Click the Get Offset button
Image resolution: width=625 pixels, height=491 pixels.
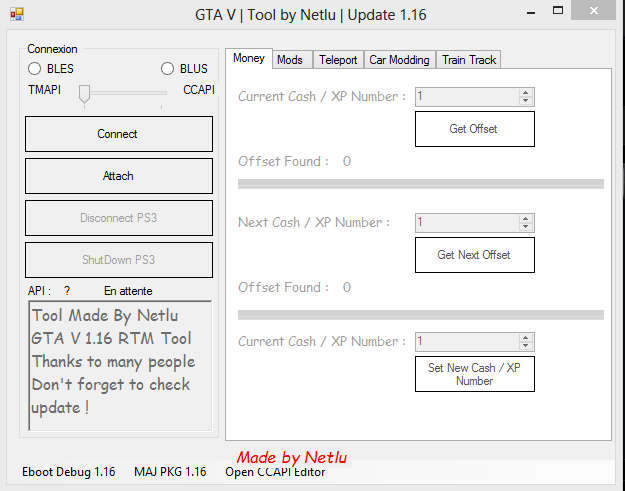coord(475,129)
